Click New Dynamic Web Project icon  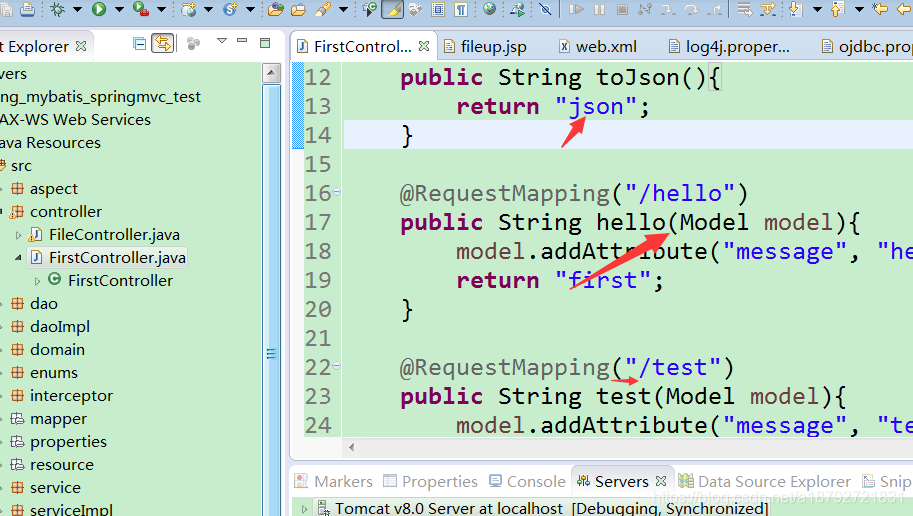[x=189, y=9]
